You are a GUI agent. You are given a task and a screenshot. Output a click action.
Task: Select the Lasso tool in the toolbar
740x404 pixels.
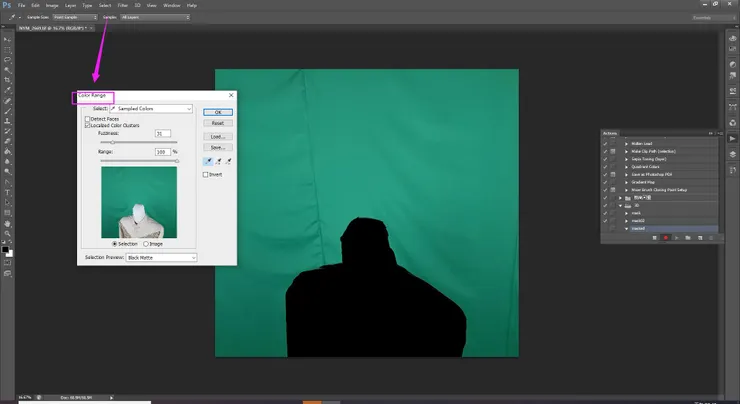pyautogui.click(x=8, y=58)
